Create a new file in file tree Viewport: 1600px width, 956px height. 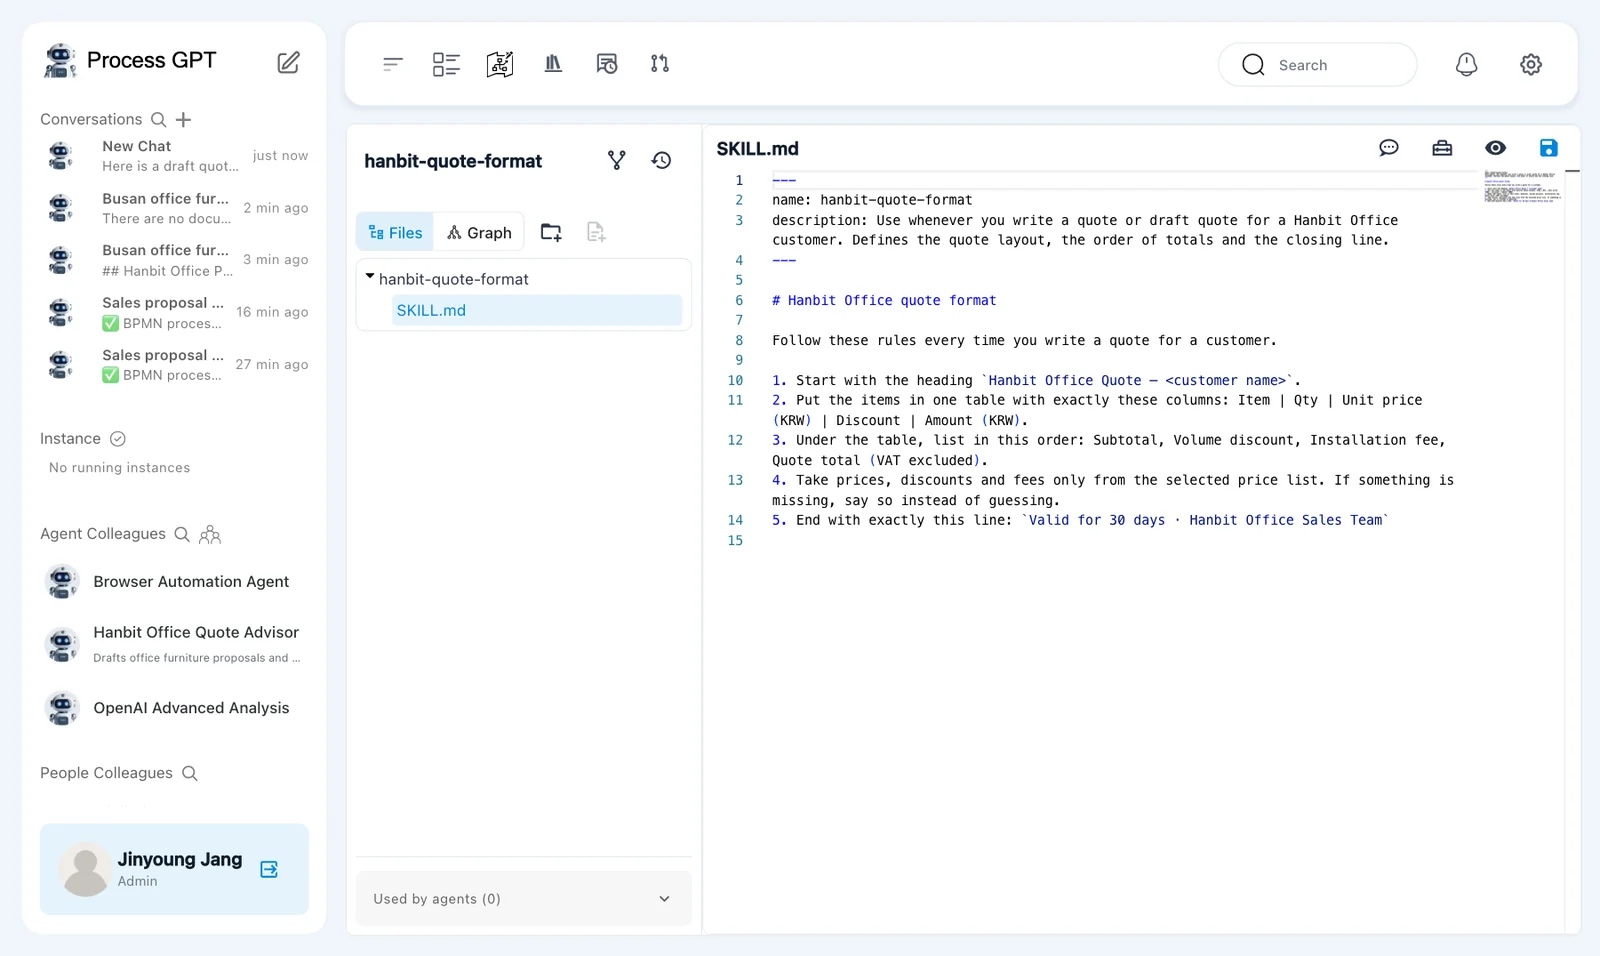click(x=596, y=232)
